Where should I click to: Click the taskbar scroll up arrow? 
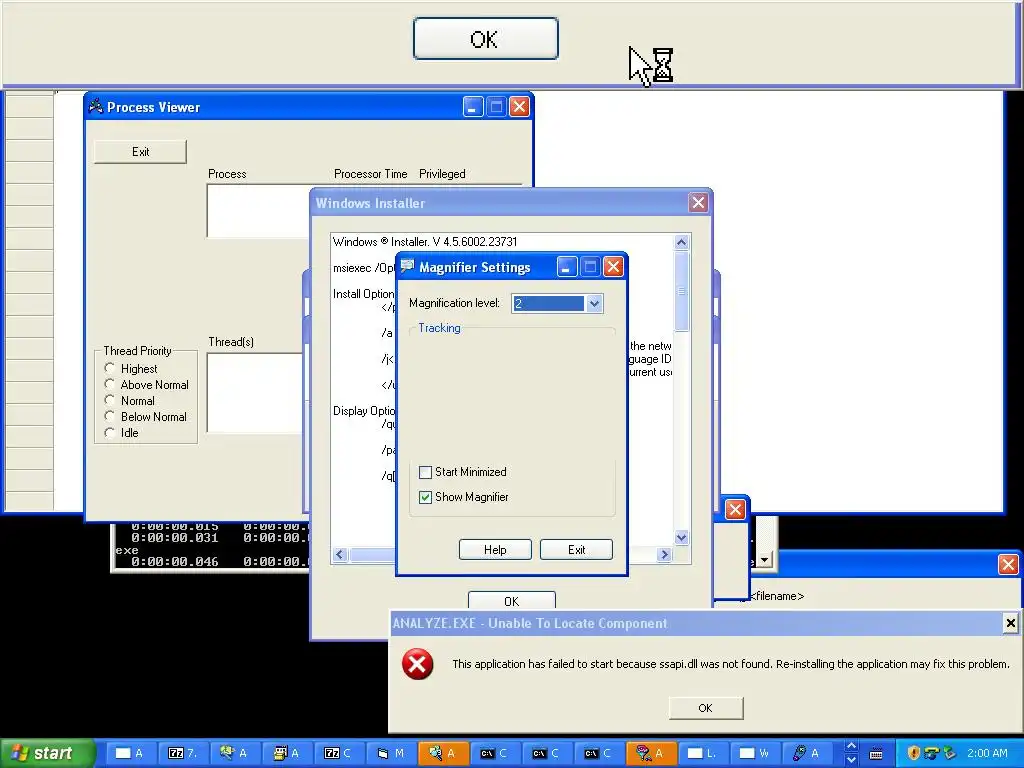pos(851,746)
